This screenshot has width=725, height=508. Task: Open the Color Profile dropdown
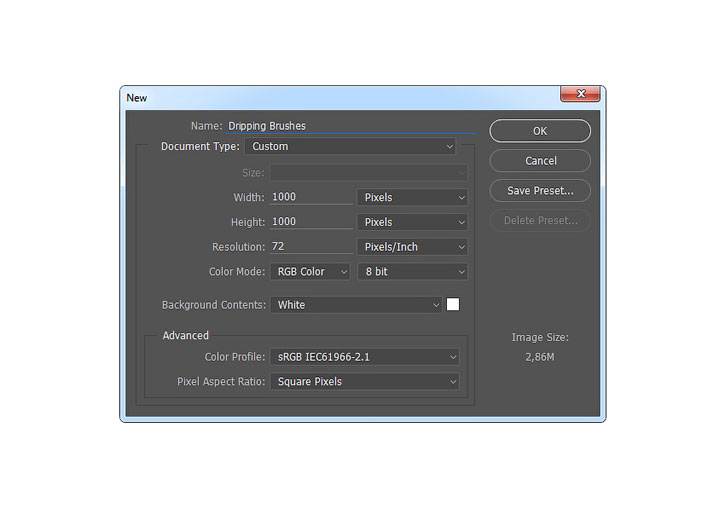[x=365, y=357]
